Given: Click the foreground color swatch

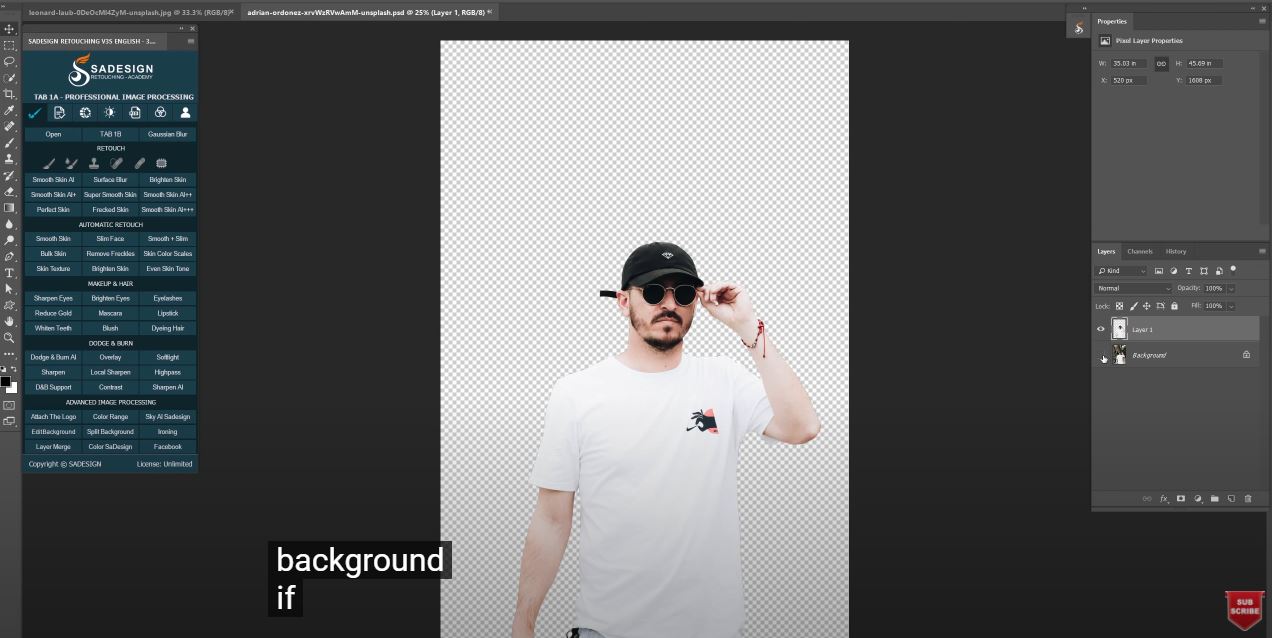Looking at the screenshot, I should click(5, 382).
